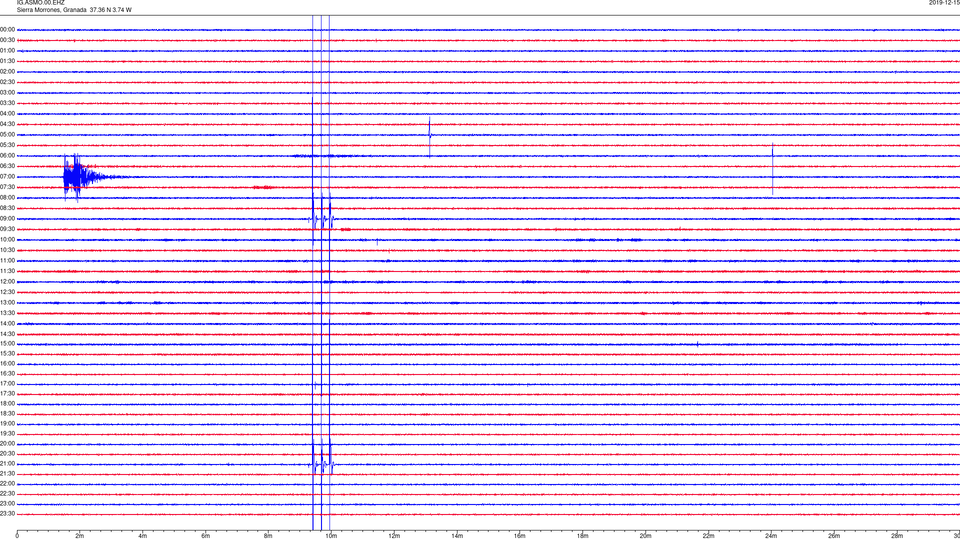Choose the "10:30" row label
This screenshot has width=960, height=540.
click(7, 250)
